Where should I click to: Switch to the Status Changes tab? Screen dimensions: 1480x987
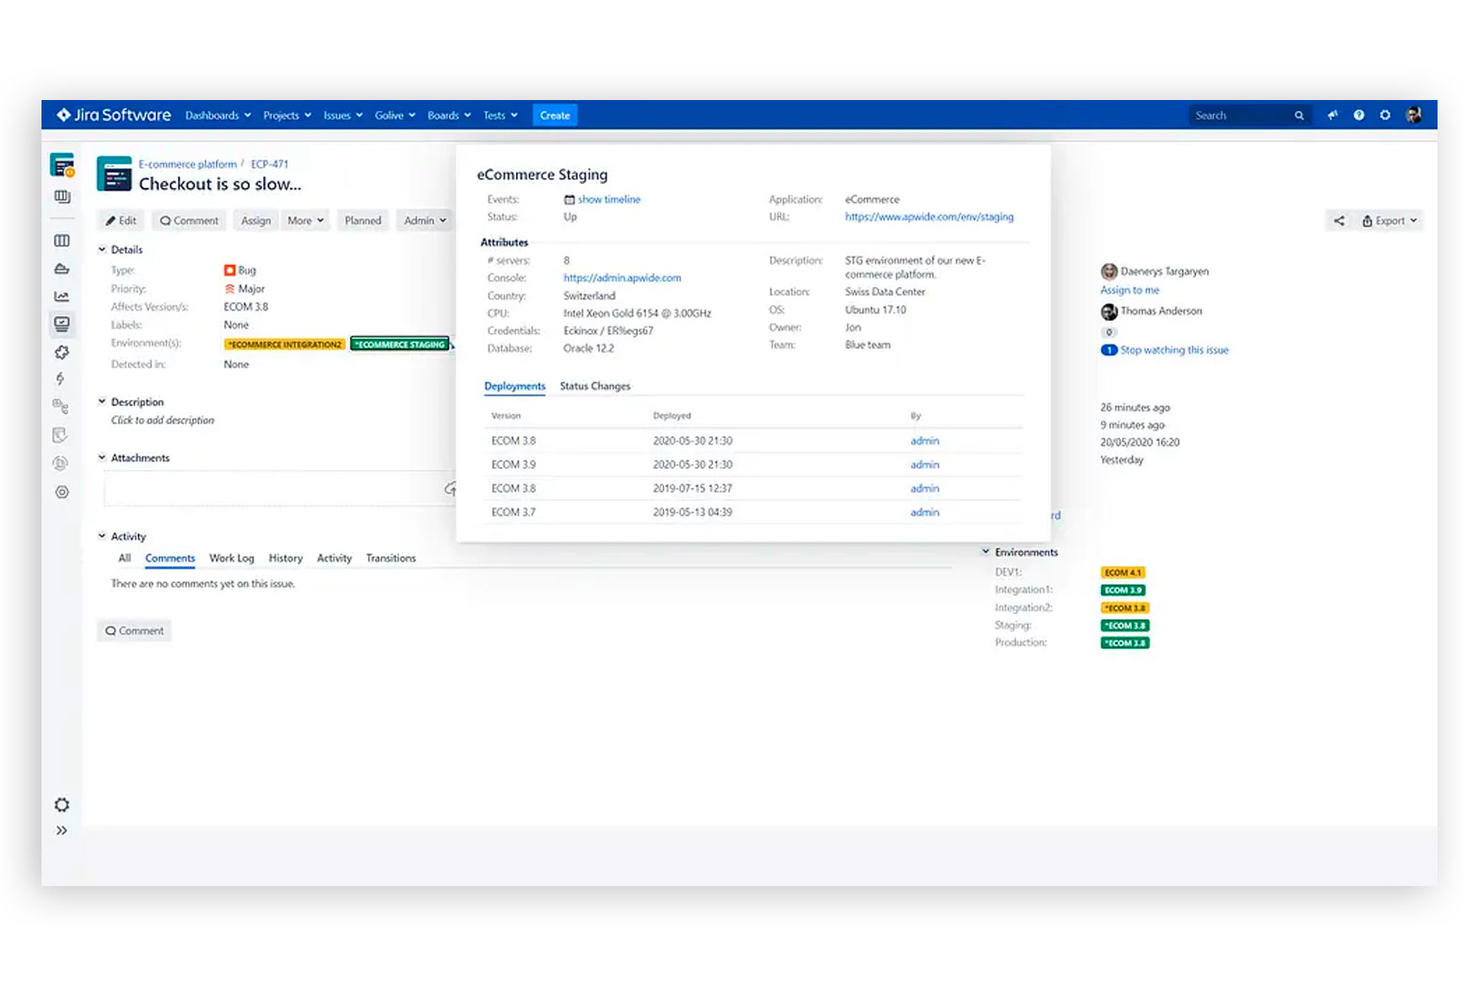point(594,386)
